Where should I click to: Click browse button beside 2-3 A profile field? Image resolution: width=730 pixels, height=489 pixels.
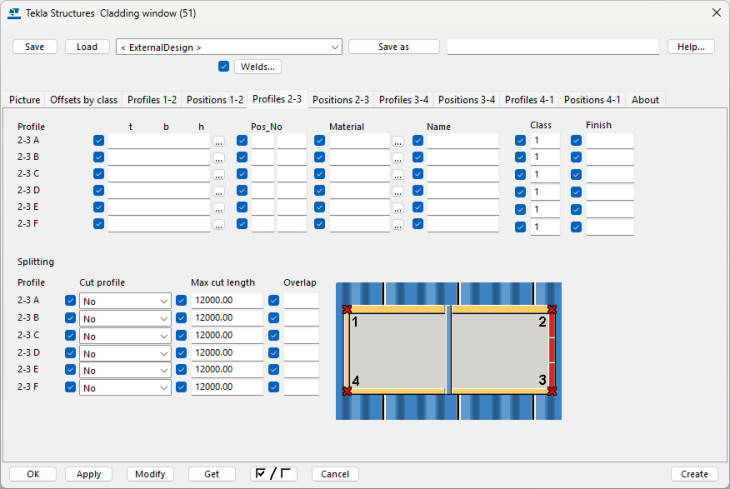[x=218, y=142]
